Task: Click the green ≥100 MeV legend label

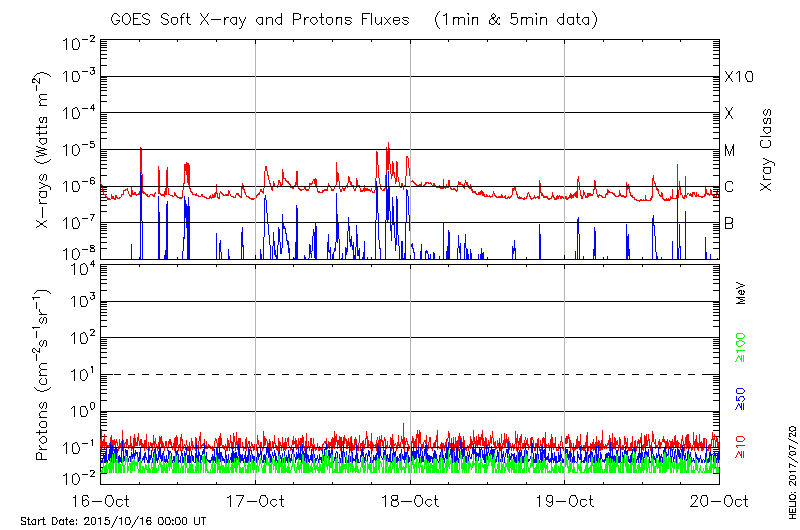Action: click(741, 347)
